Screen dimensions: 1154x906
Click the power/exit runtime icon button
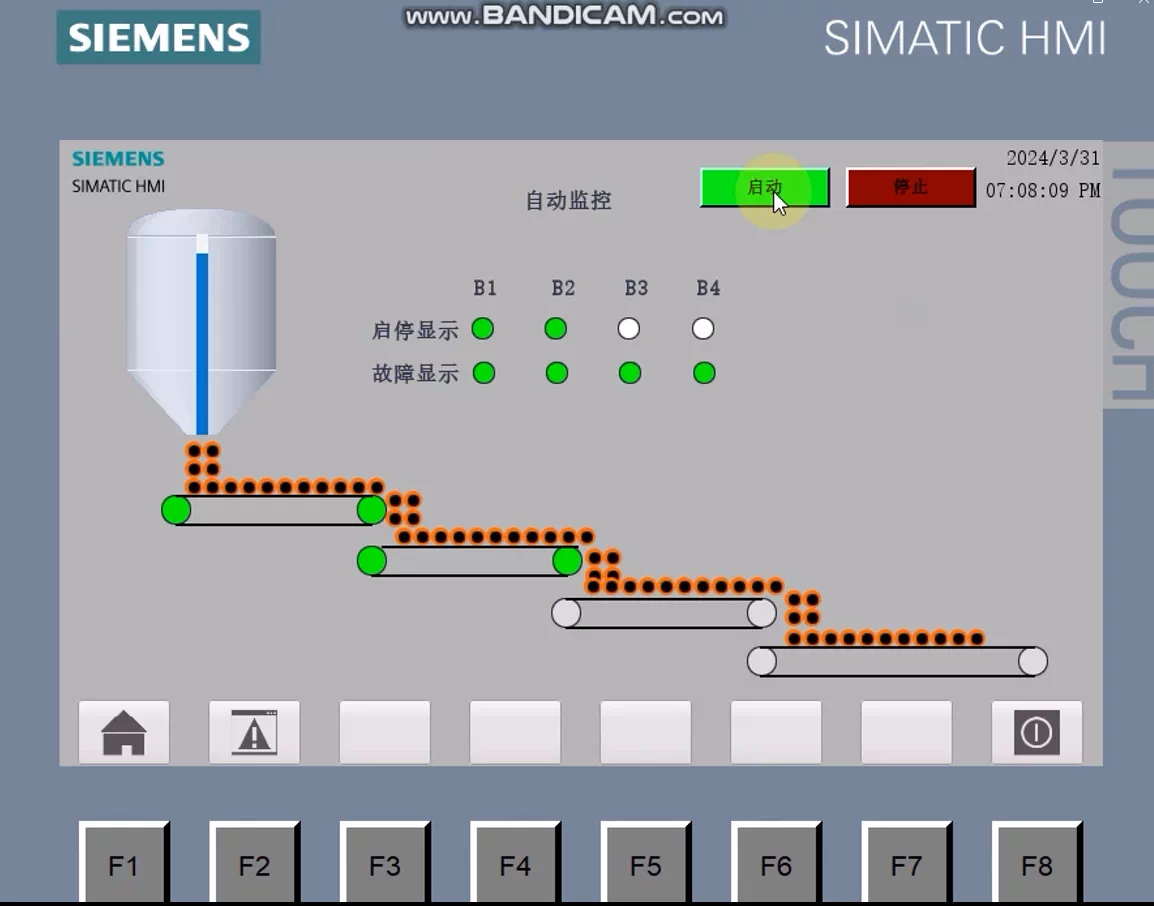[1037, 732]
